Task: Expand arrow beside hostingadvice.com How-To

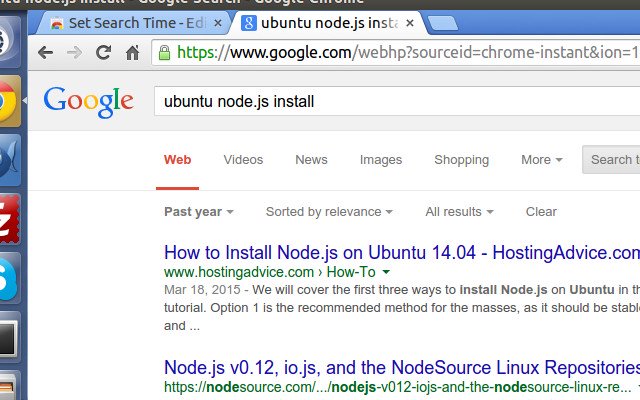Action: [386, 272]
